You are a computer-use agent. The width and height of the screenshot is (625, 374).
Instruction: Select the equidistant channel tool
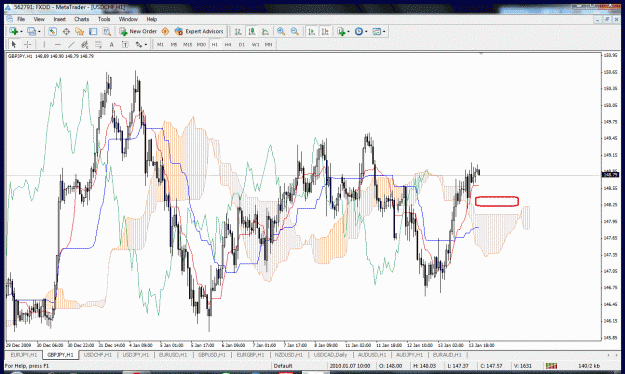coord(85,44)
